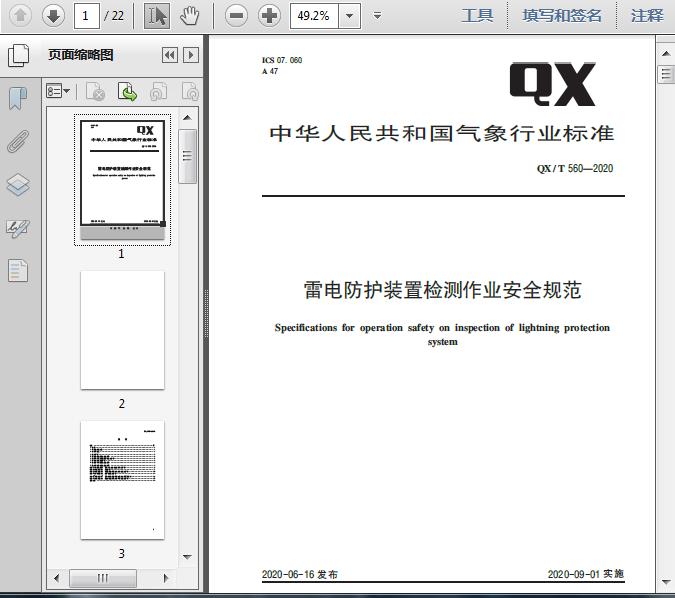The image size is (675, 598).
Task: Click the 49.2% zoom value field
Action: click(x=314, y=16)
